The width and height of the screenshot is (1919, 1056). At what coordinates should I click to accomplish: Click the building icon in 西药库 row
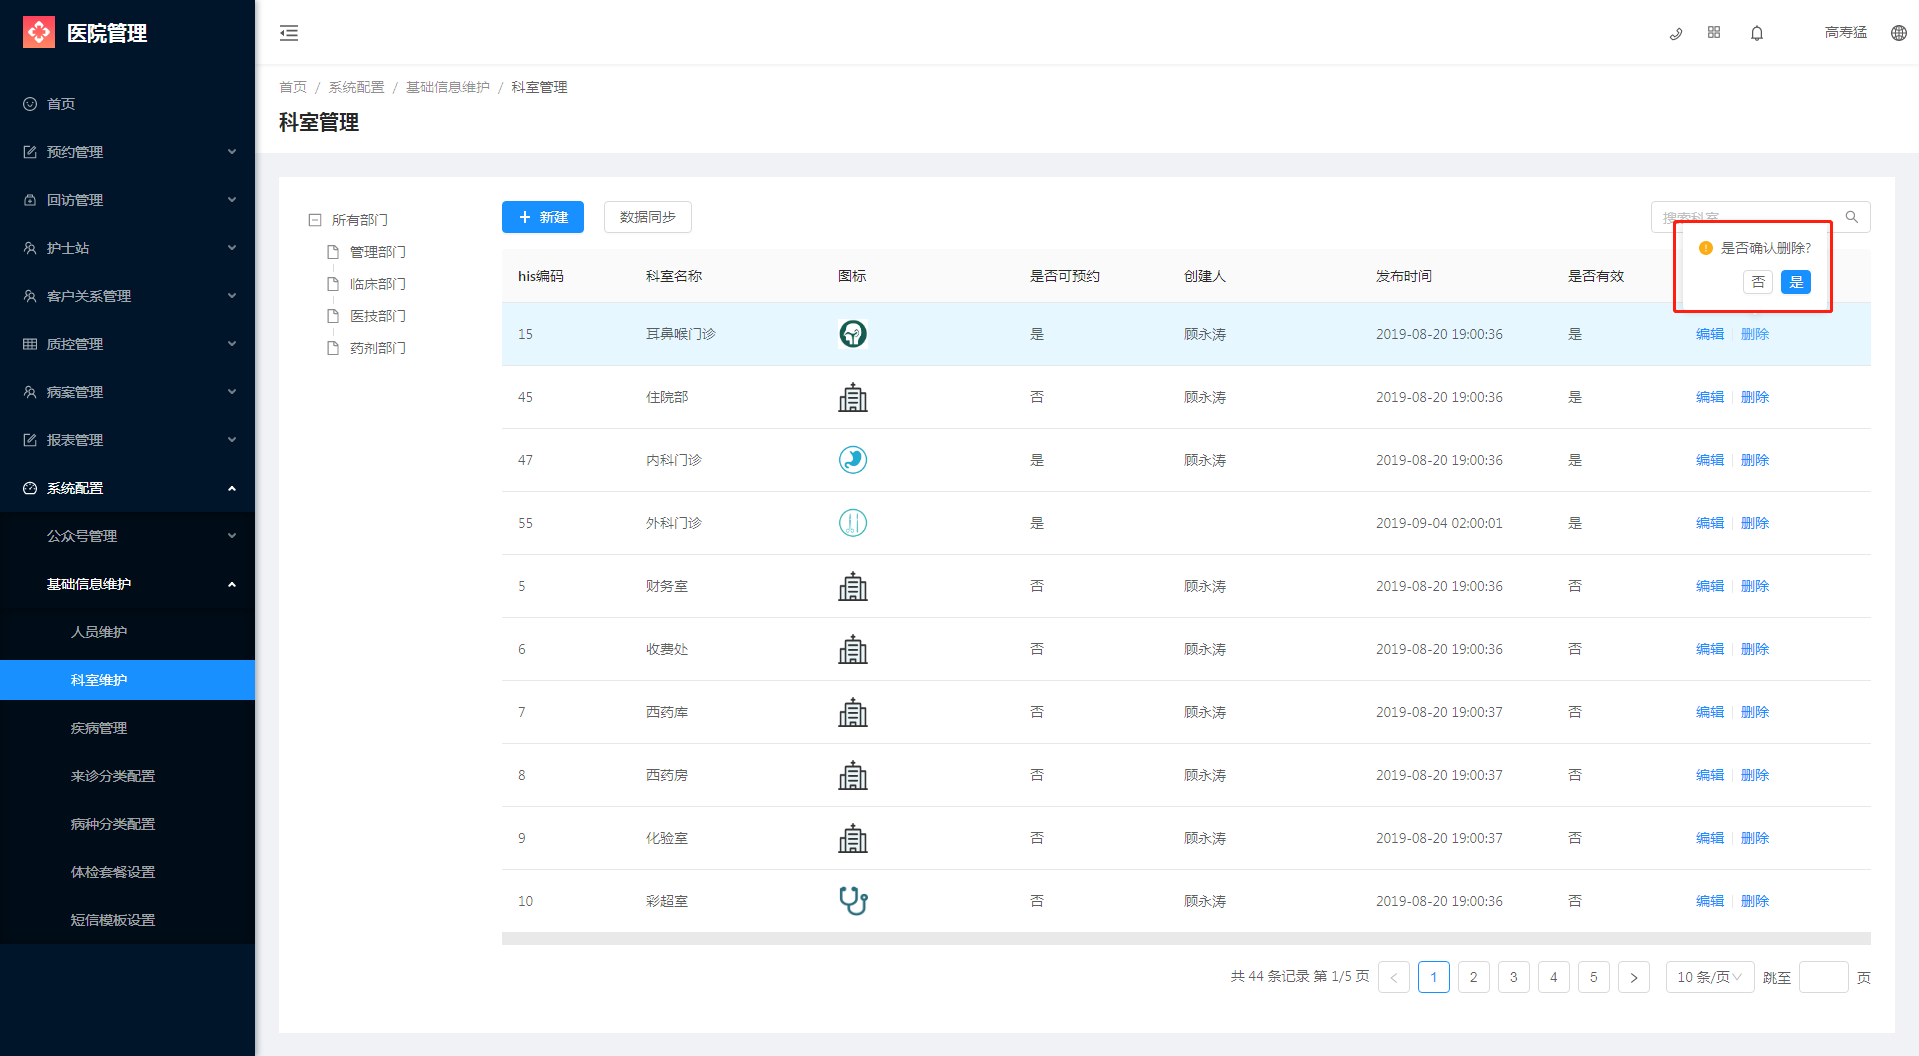[853, 712]
